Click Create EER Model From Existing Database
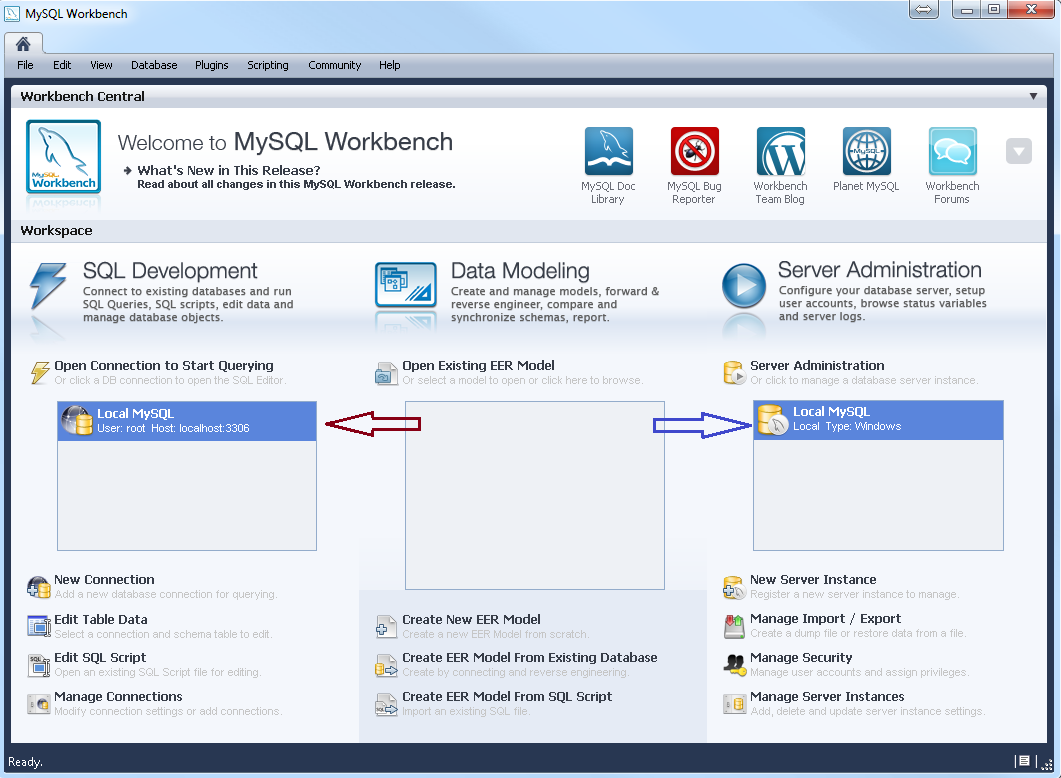Image resolution: width=1061 pixels, height=778 pixels. coord(530,658)
